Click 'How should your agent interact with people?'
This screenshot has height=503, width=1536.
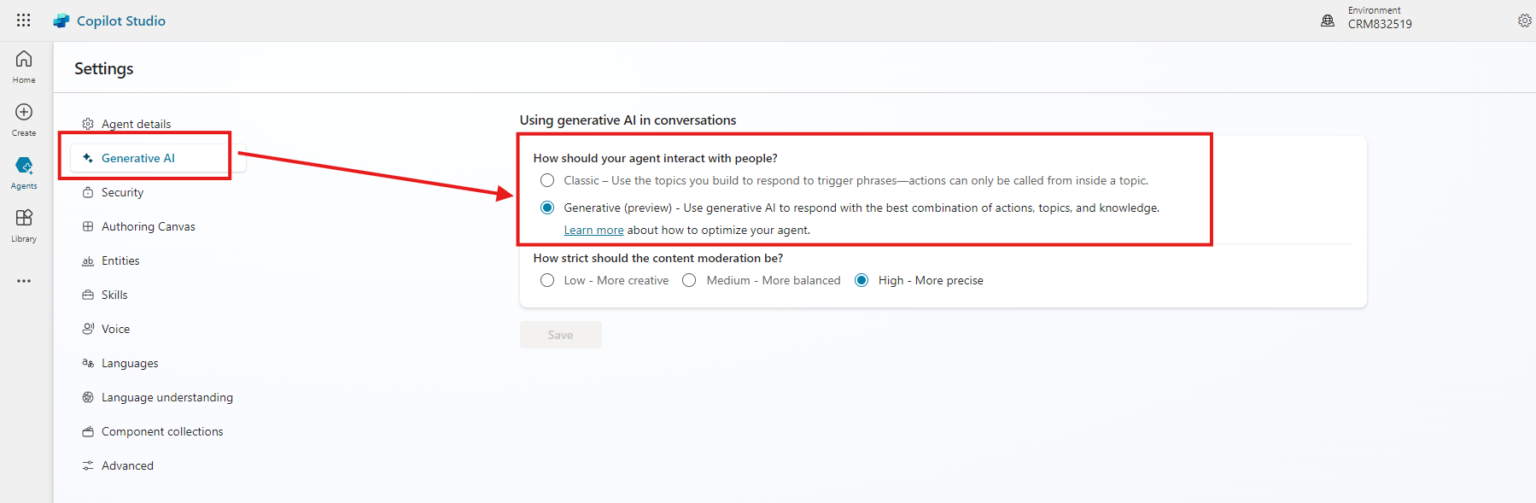656,158
